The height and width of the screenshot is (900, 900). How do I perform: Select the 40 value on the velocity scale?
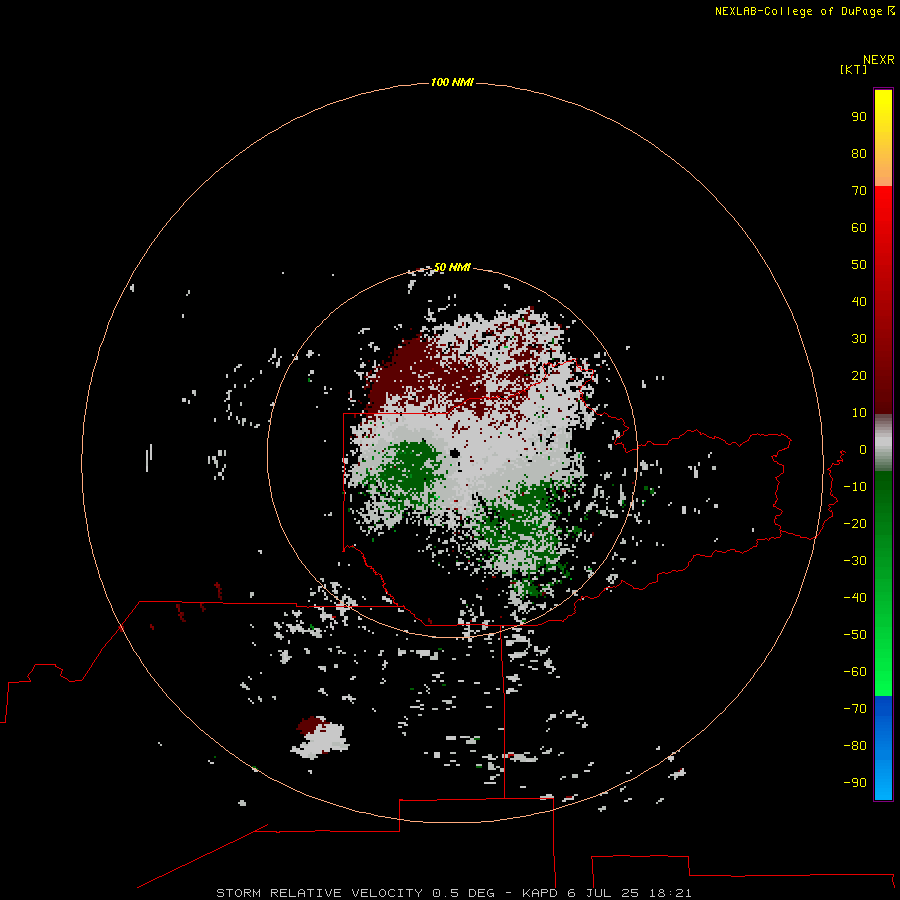pyautogui.click(x=859, y=301)
